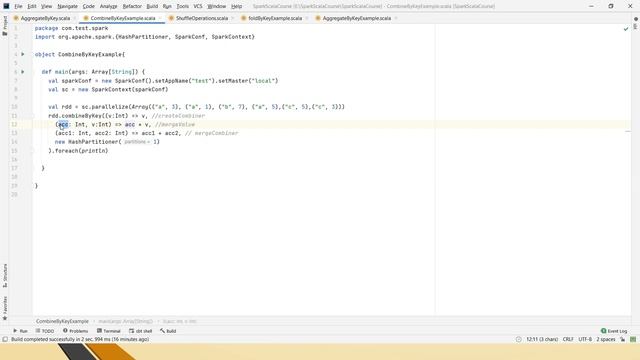Open the Run menu
This screenshot has height=360, width=640.
(x=167, y=7)
